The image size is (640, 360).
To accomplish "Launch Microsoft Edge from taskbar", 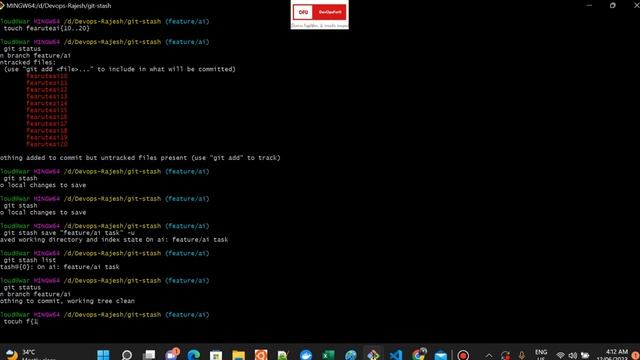I will [194, 355].
